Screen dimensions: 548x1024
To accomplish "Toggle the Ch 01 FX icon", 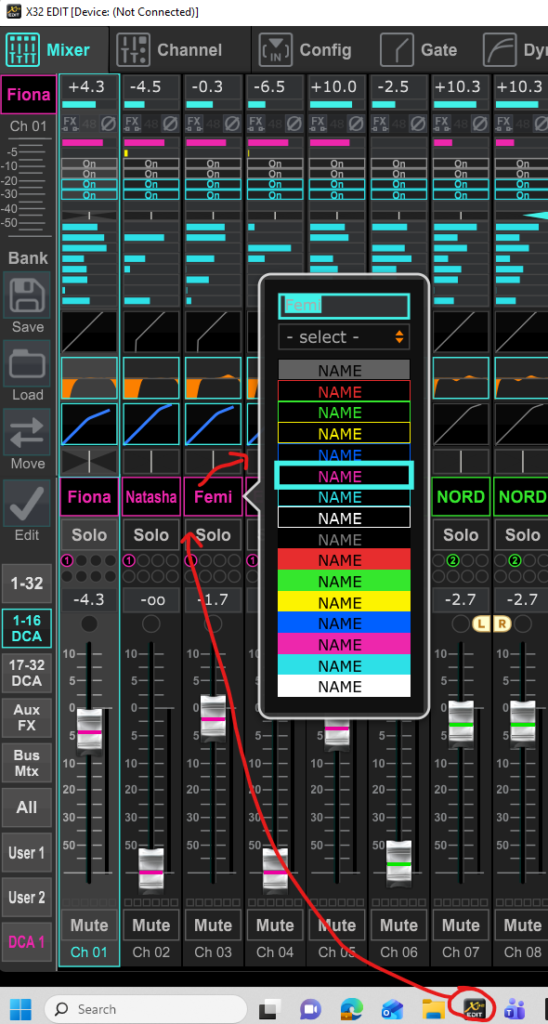I will (x=70, y=122).
